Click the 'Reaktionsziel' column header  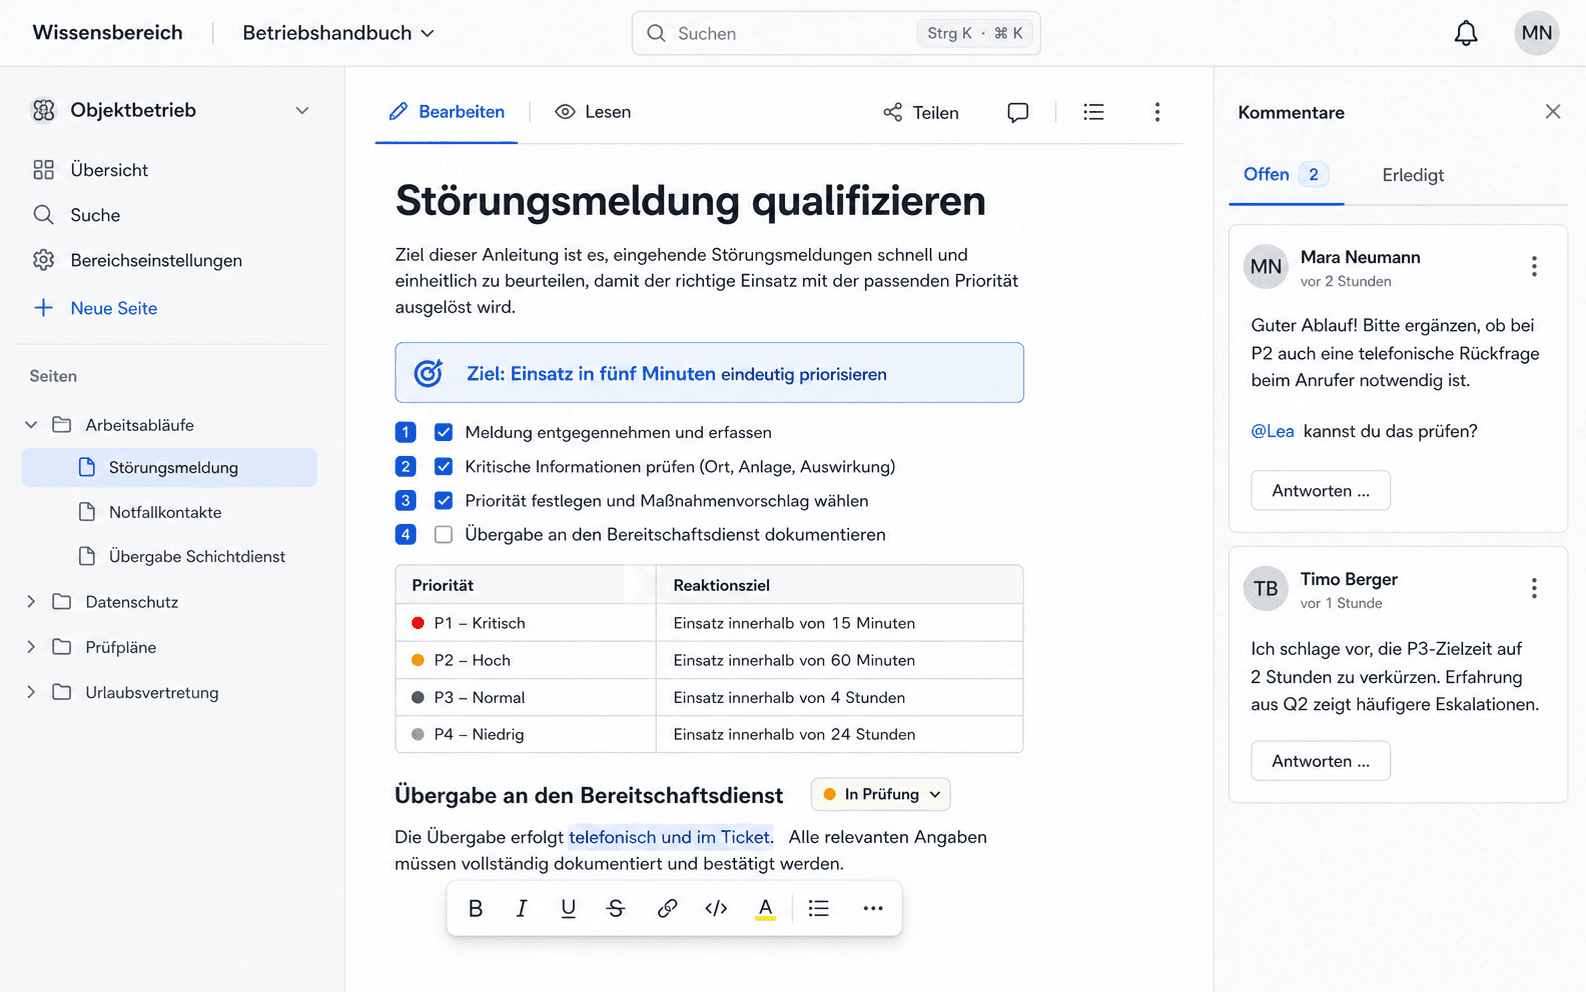click(839, 585)
